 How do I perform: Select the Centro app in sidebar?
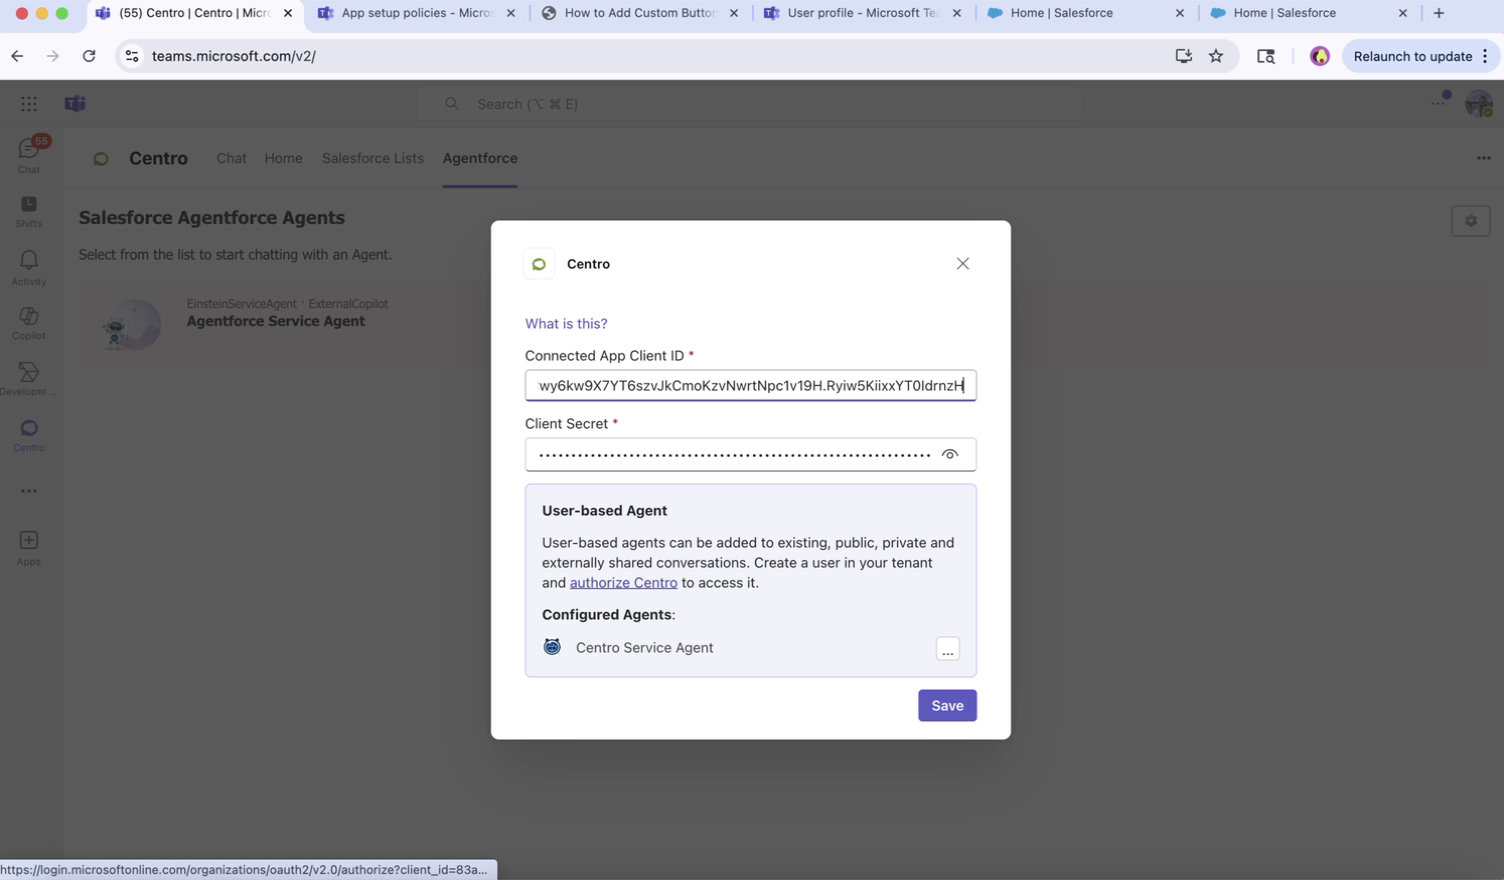tap(29, 435)
